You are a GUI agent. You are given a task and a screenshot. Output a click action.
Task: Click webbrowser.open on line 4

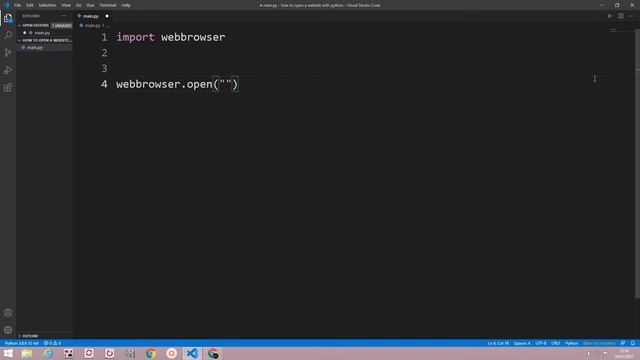[x=164, y=84]
